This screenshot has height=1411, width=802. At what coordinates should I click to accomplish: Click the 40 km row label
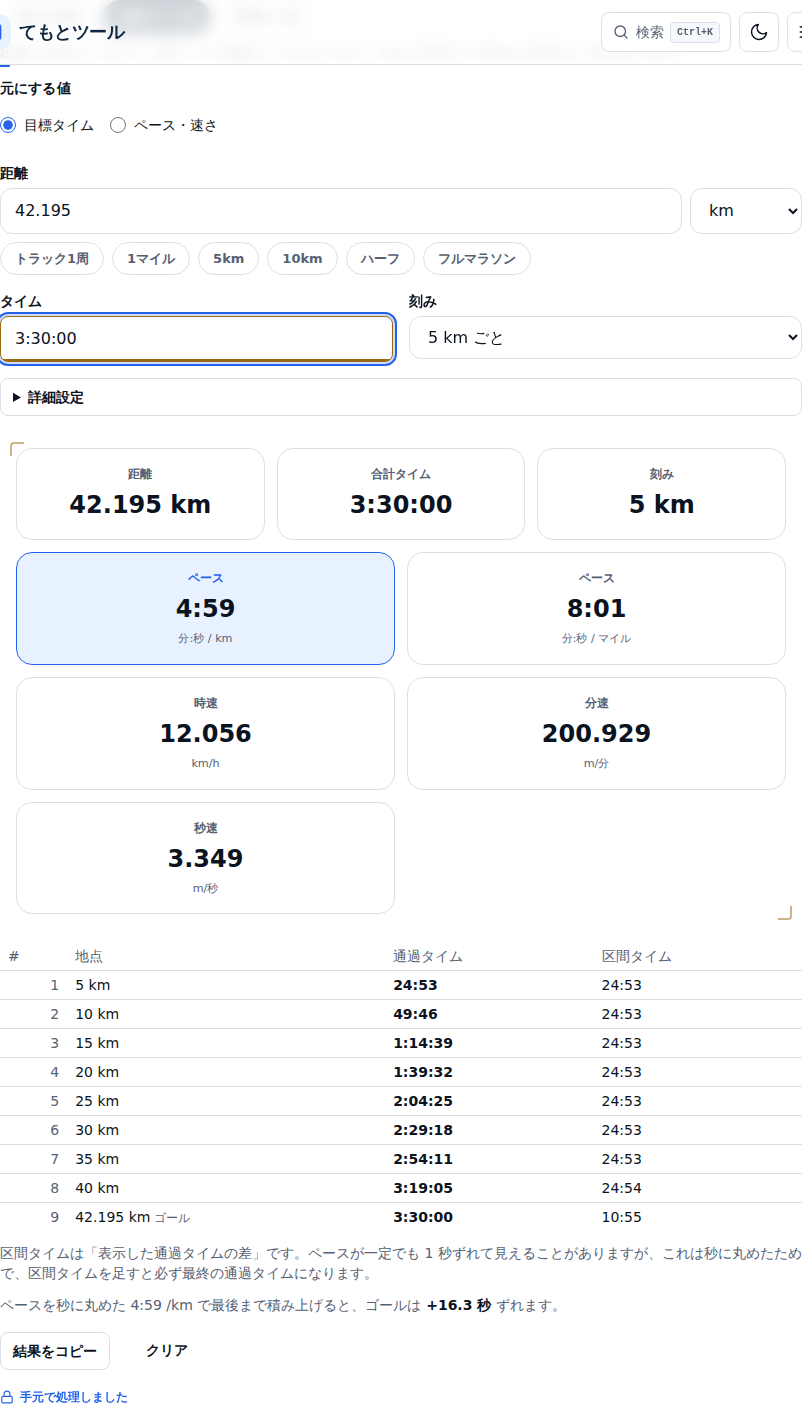click(97, 1188)
